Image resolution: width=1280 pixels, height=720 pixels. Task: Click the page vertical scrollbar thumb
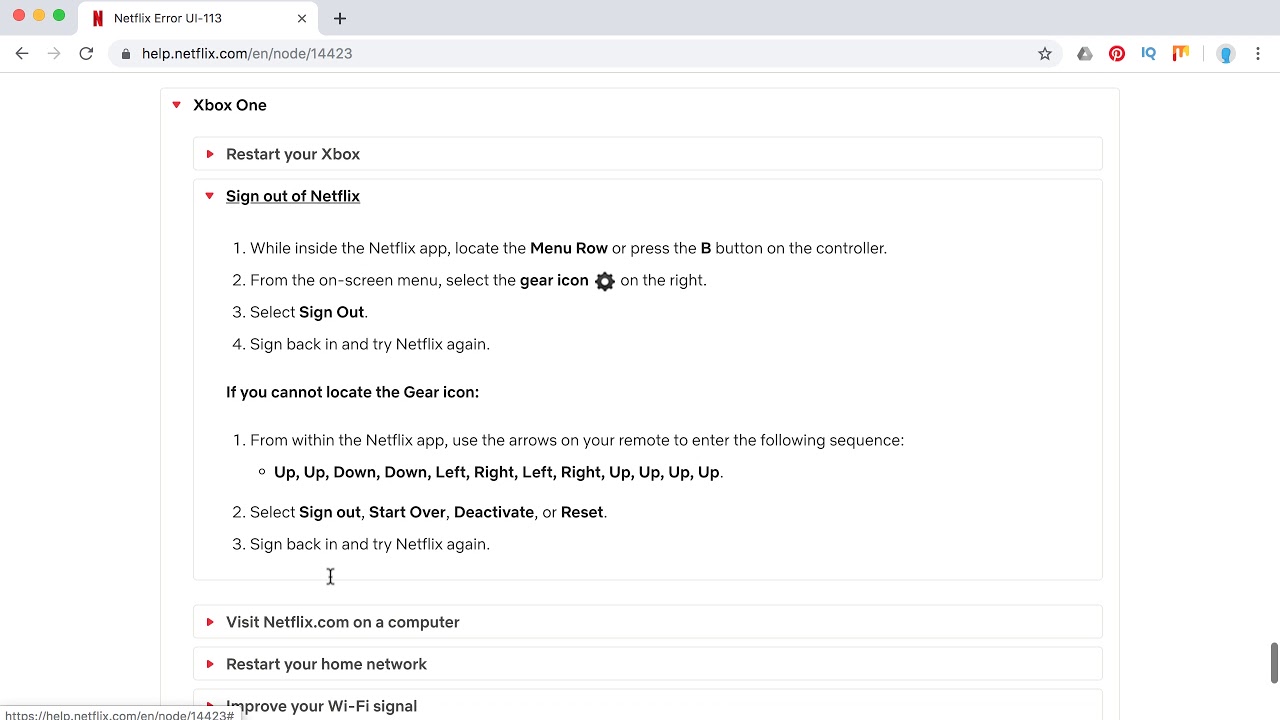tap(1274, 663)
